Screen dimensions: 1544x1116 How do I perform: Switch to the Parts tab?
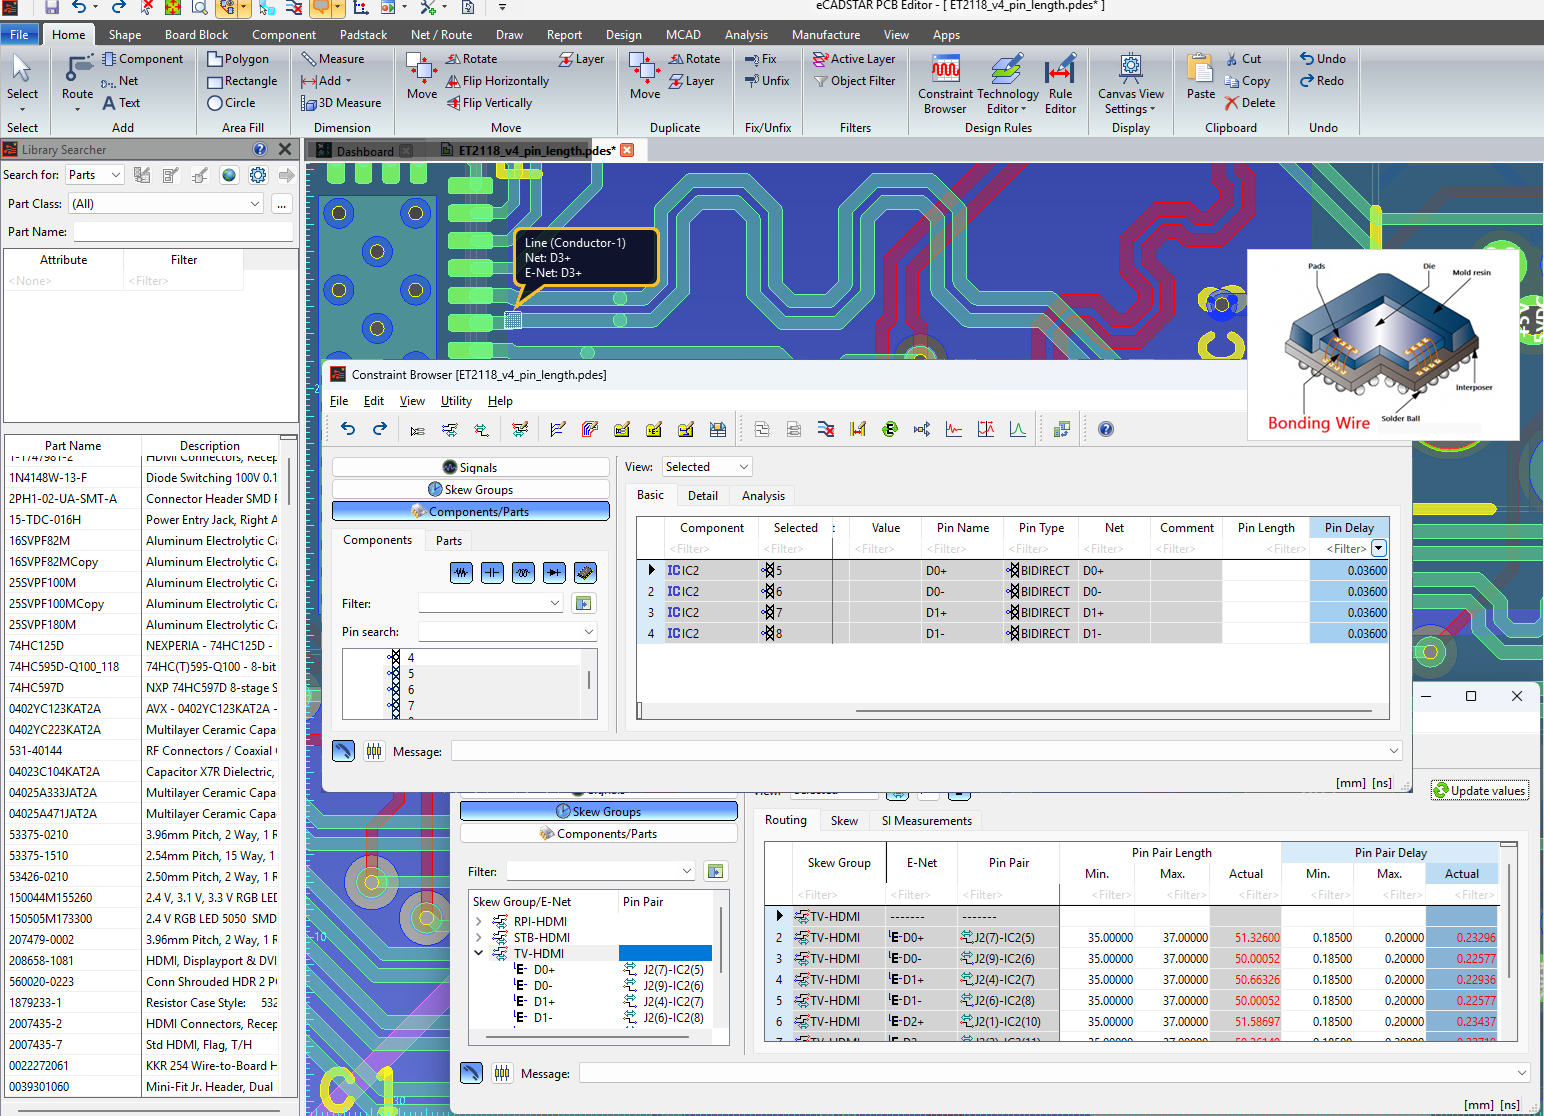pyautogui.click(x=449, y=541)
